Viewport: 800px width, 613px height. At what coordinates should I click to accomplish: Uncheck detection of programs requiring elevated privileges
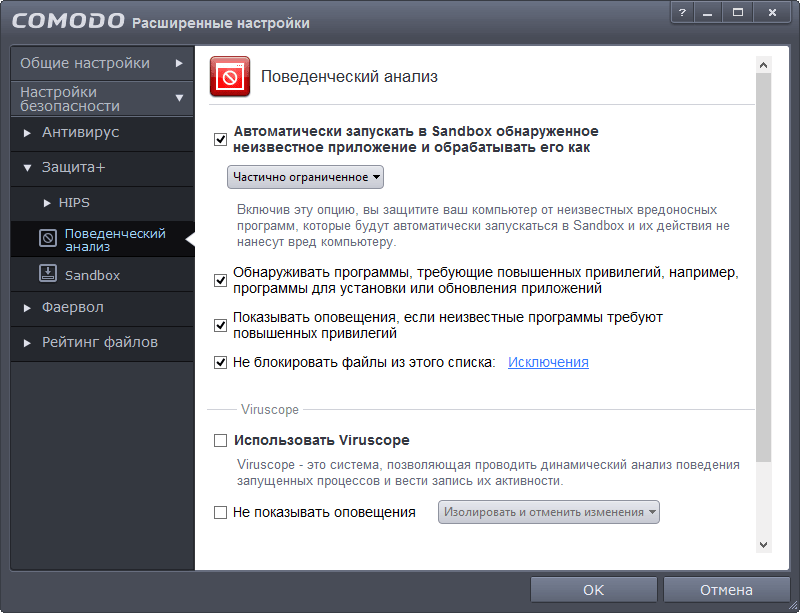pyautogui.click(x=220, y=280)
